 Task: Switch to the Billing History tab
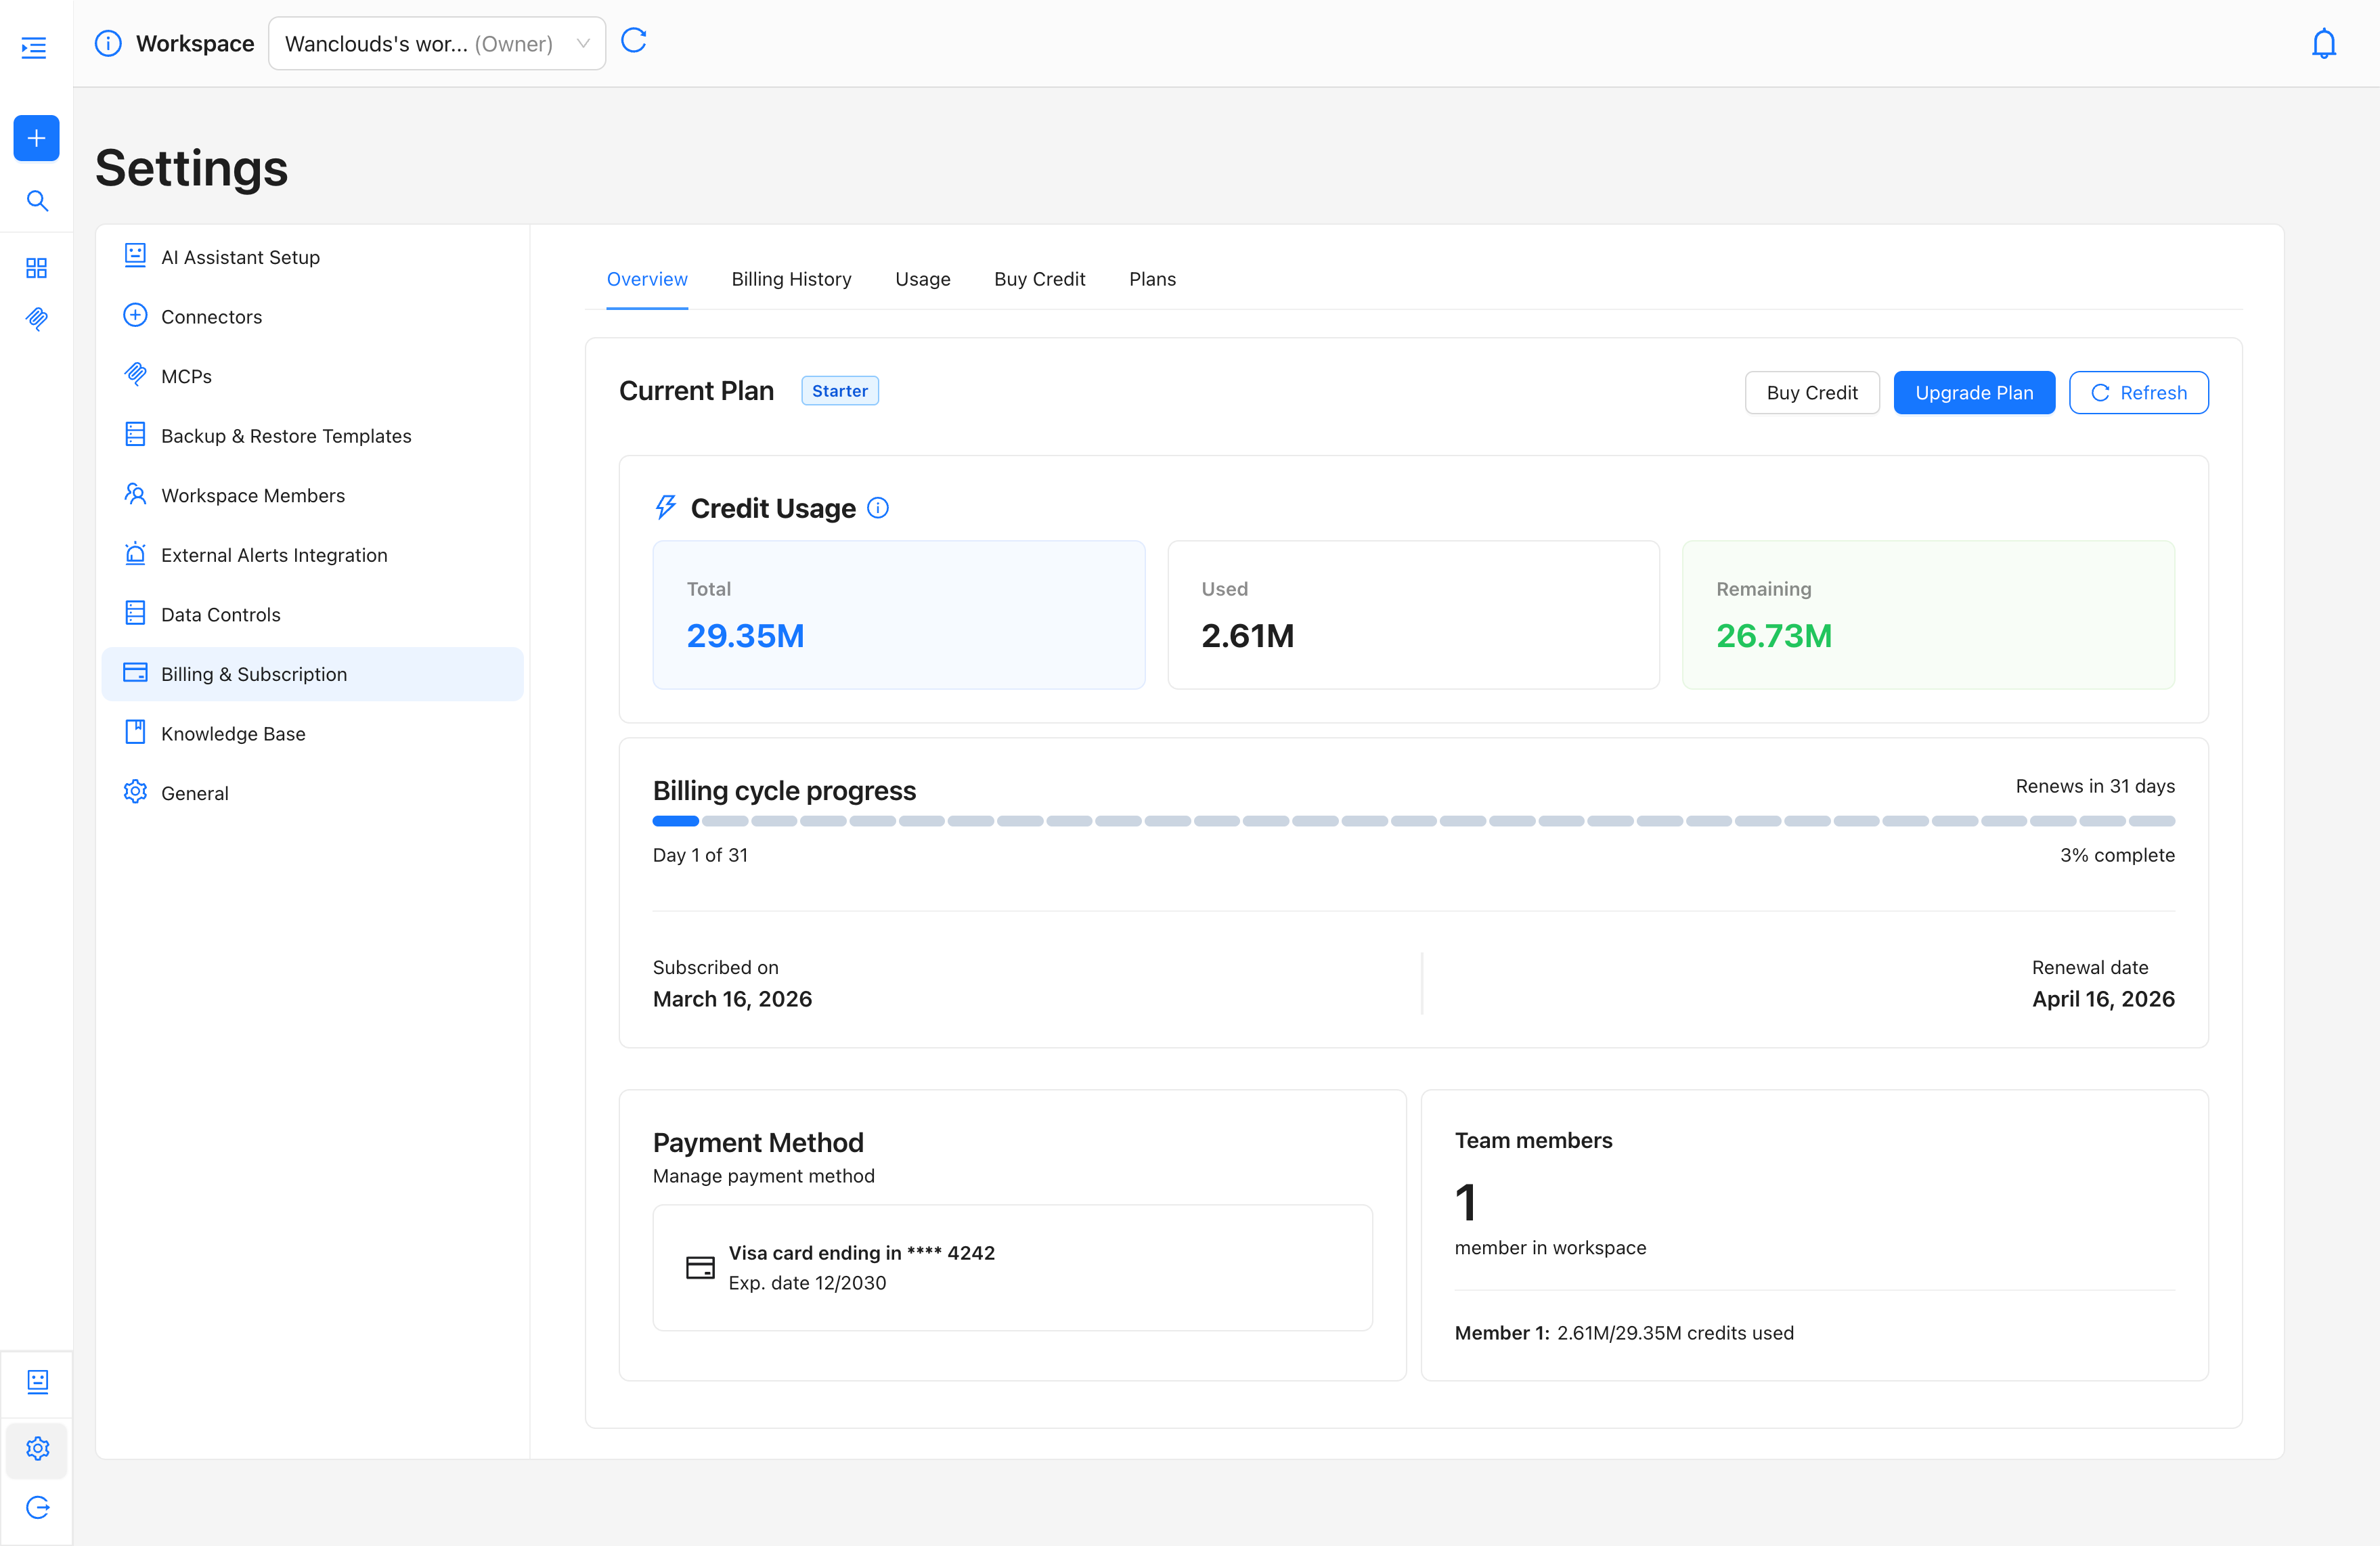[791, 279]
